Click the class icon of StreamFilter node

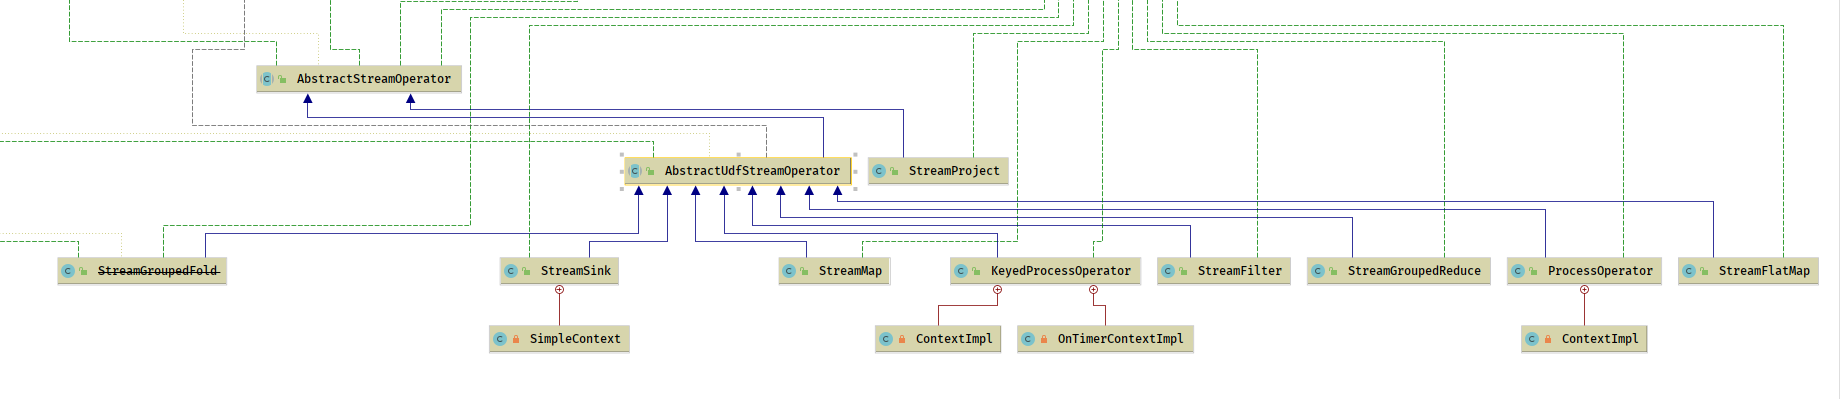[x=1168, y=271]
